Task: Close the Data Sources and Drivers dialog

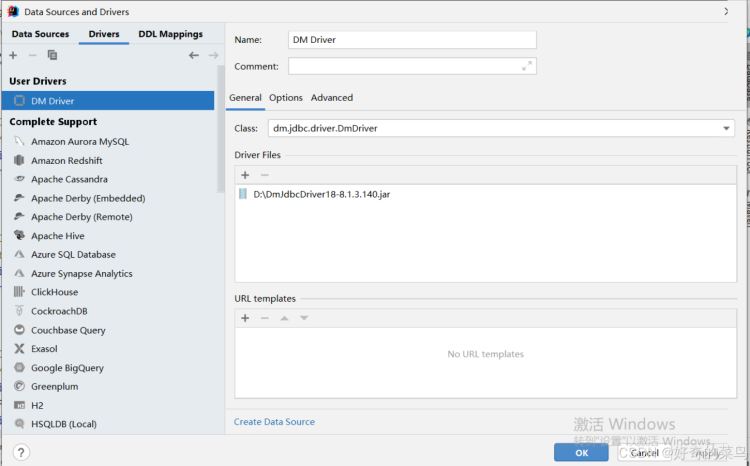Action: tap(726, 11)
